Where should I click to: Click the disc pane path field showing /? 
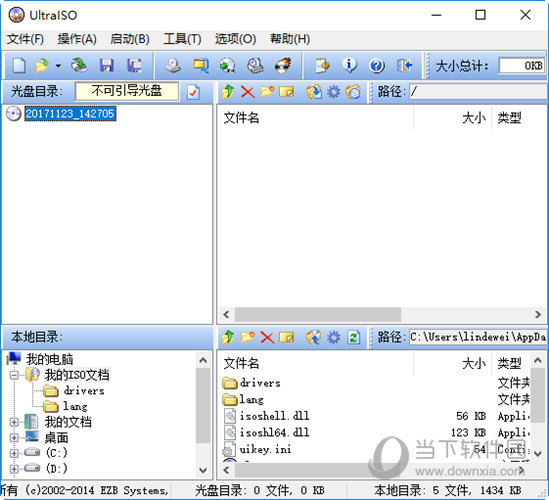coord(478,92)
